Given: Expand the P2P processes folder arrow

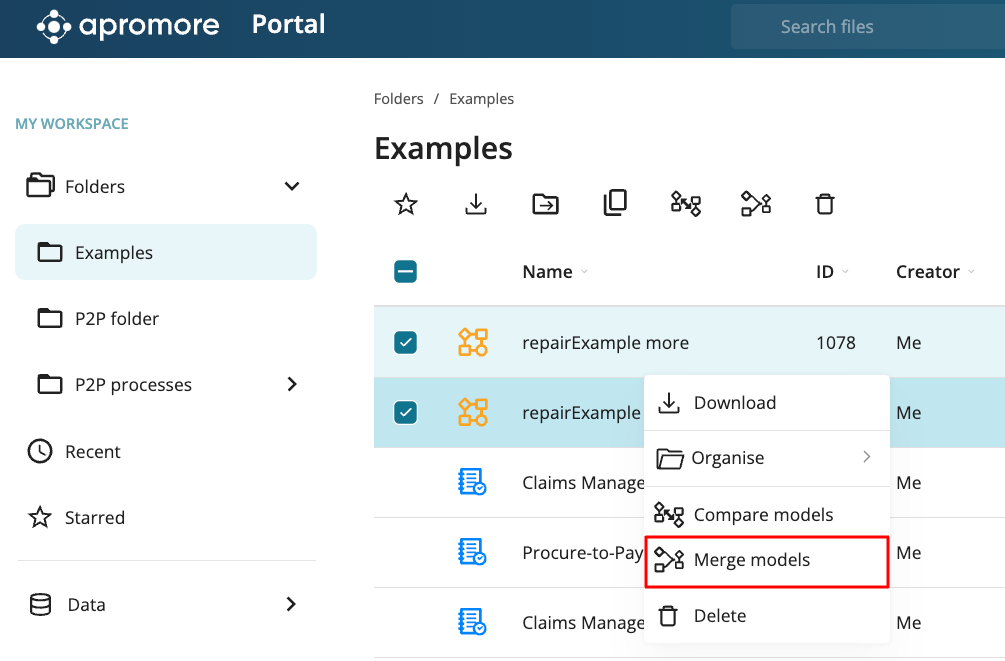Looking at the screenshot, I should (x=292, y=384).
